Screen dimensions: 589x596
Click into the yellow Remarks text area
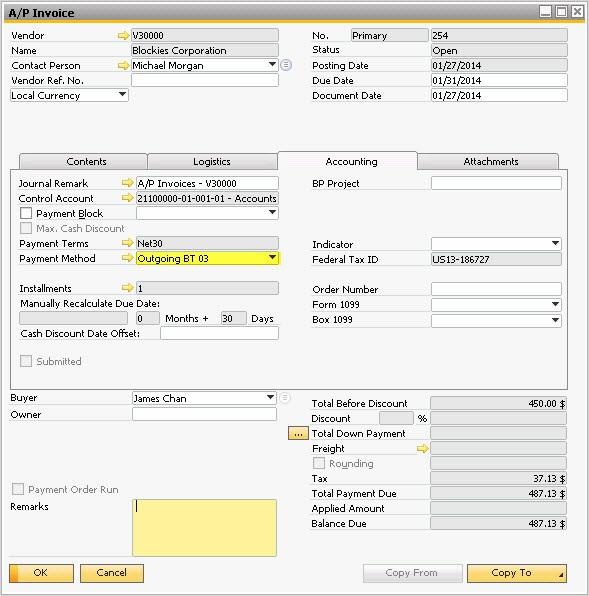(x=204, y=528)
